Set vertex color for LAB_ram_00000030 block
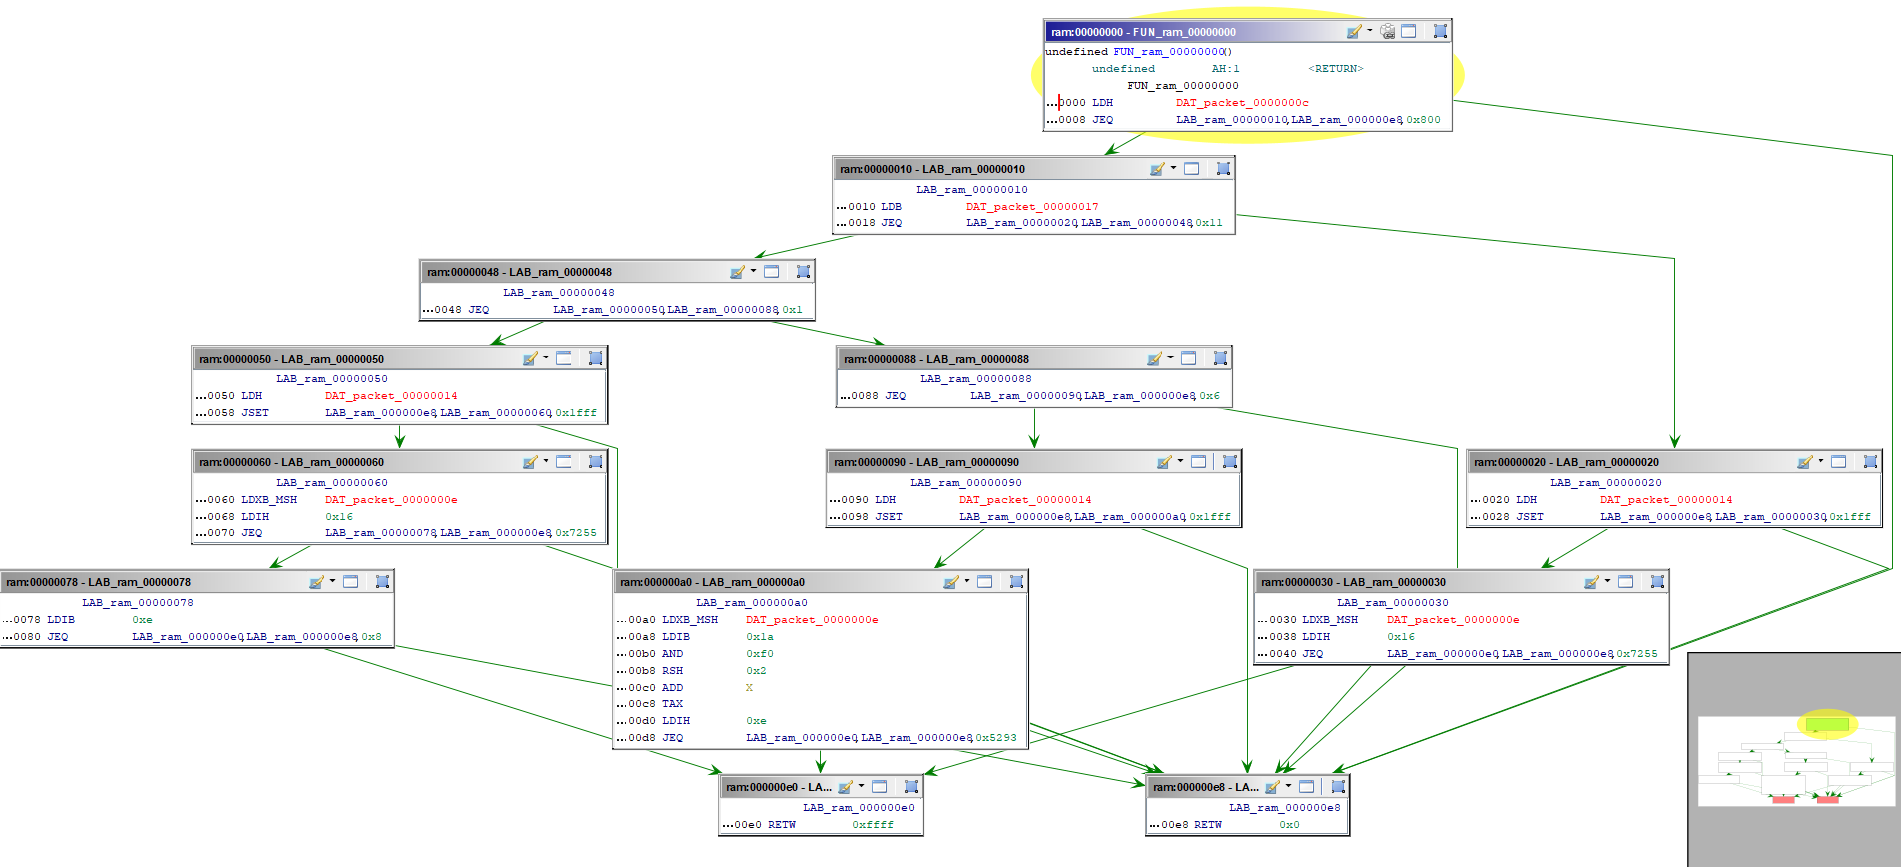The height and width of the screenshot is (867, 1901). tap(1591, 582)
